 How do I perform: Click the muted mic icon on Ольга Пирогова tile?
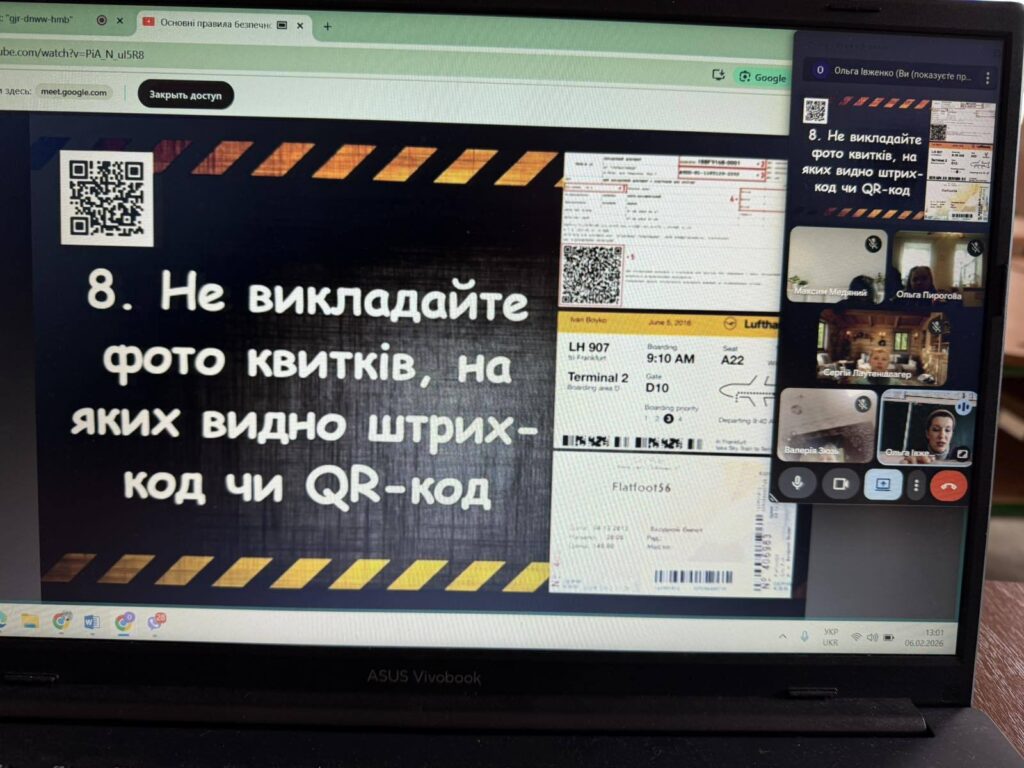[x=974, y=248]
